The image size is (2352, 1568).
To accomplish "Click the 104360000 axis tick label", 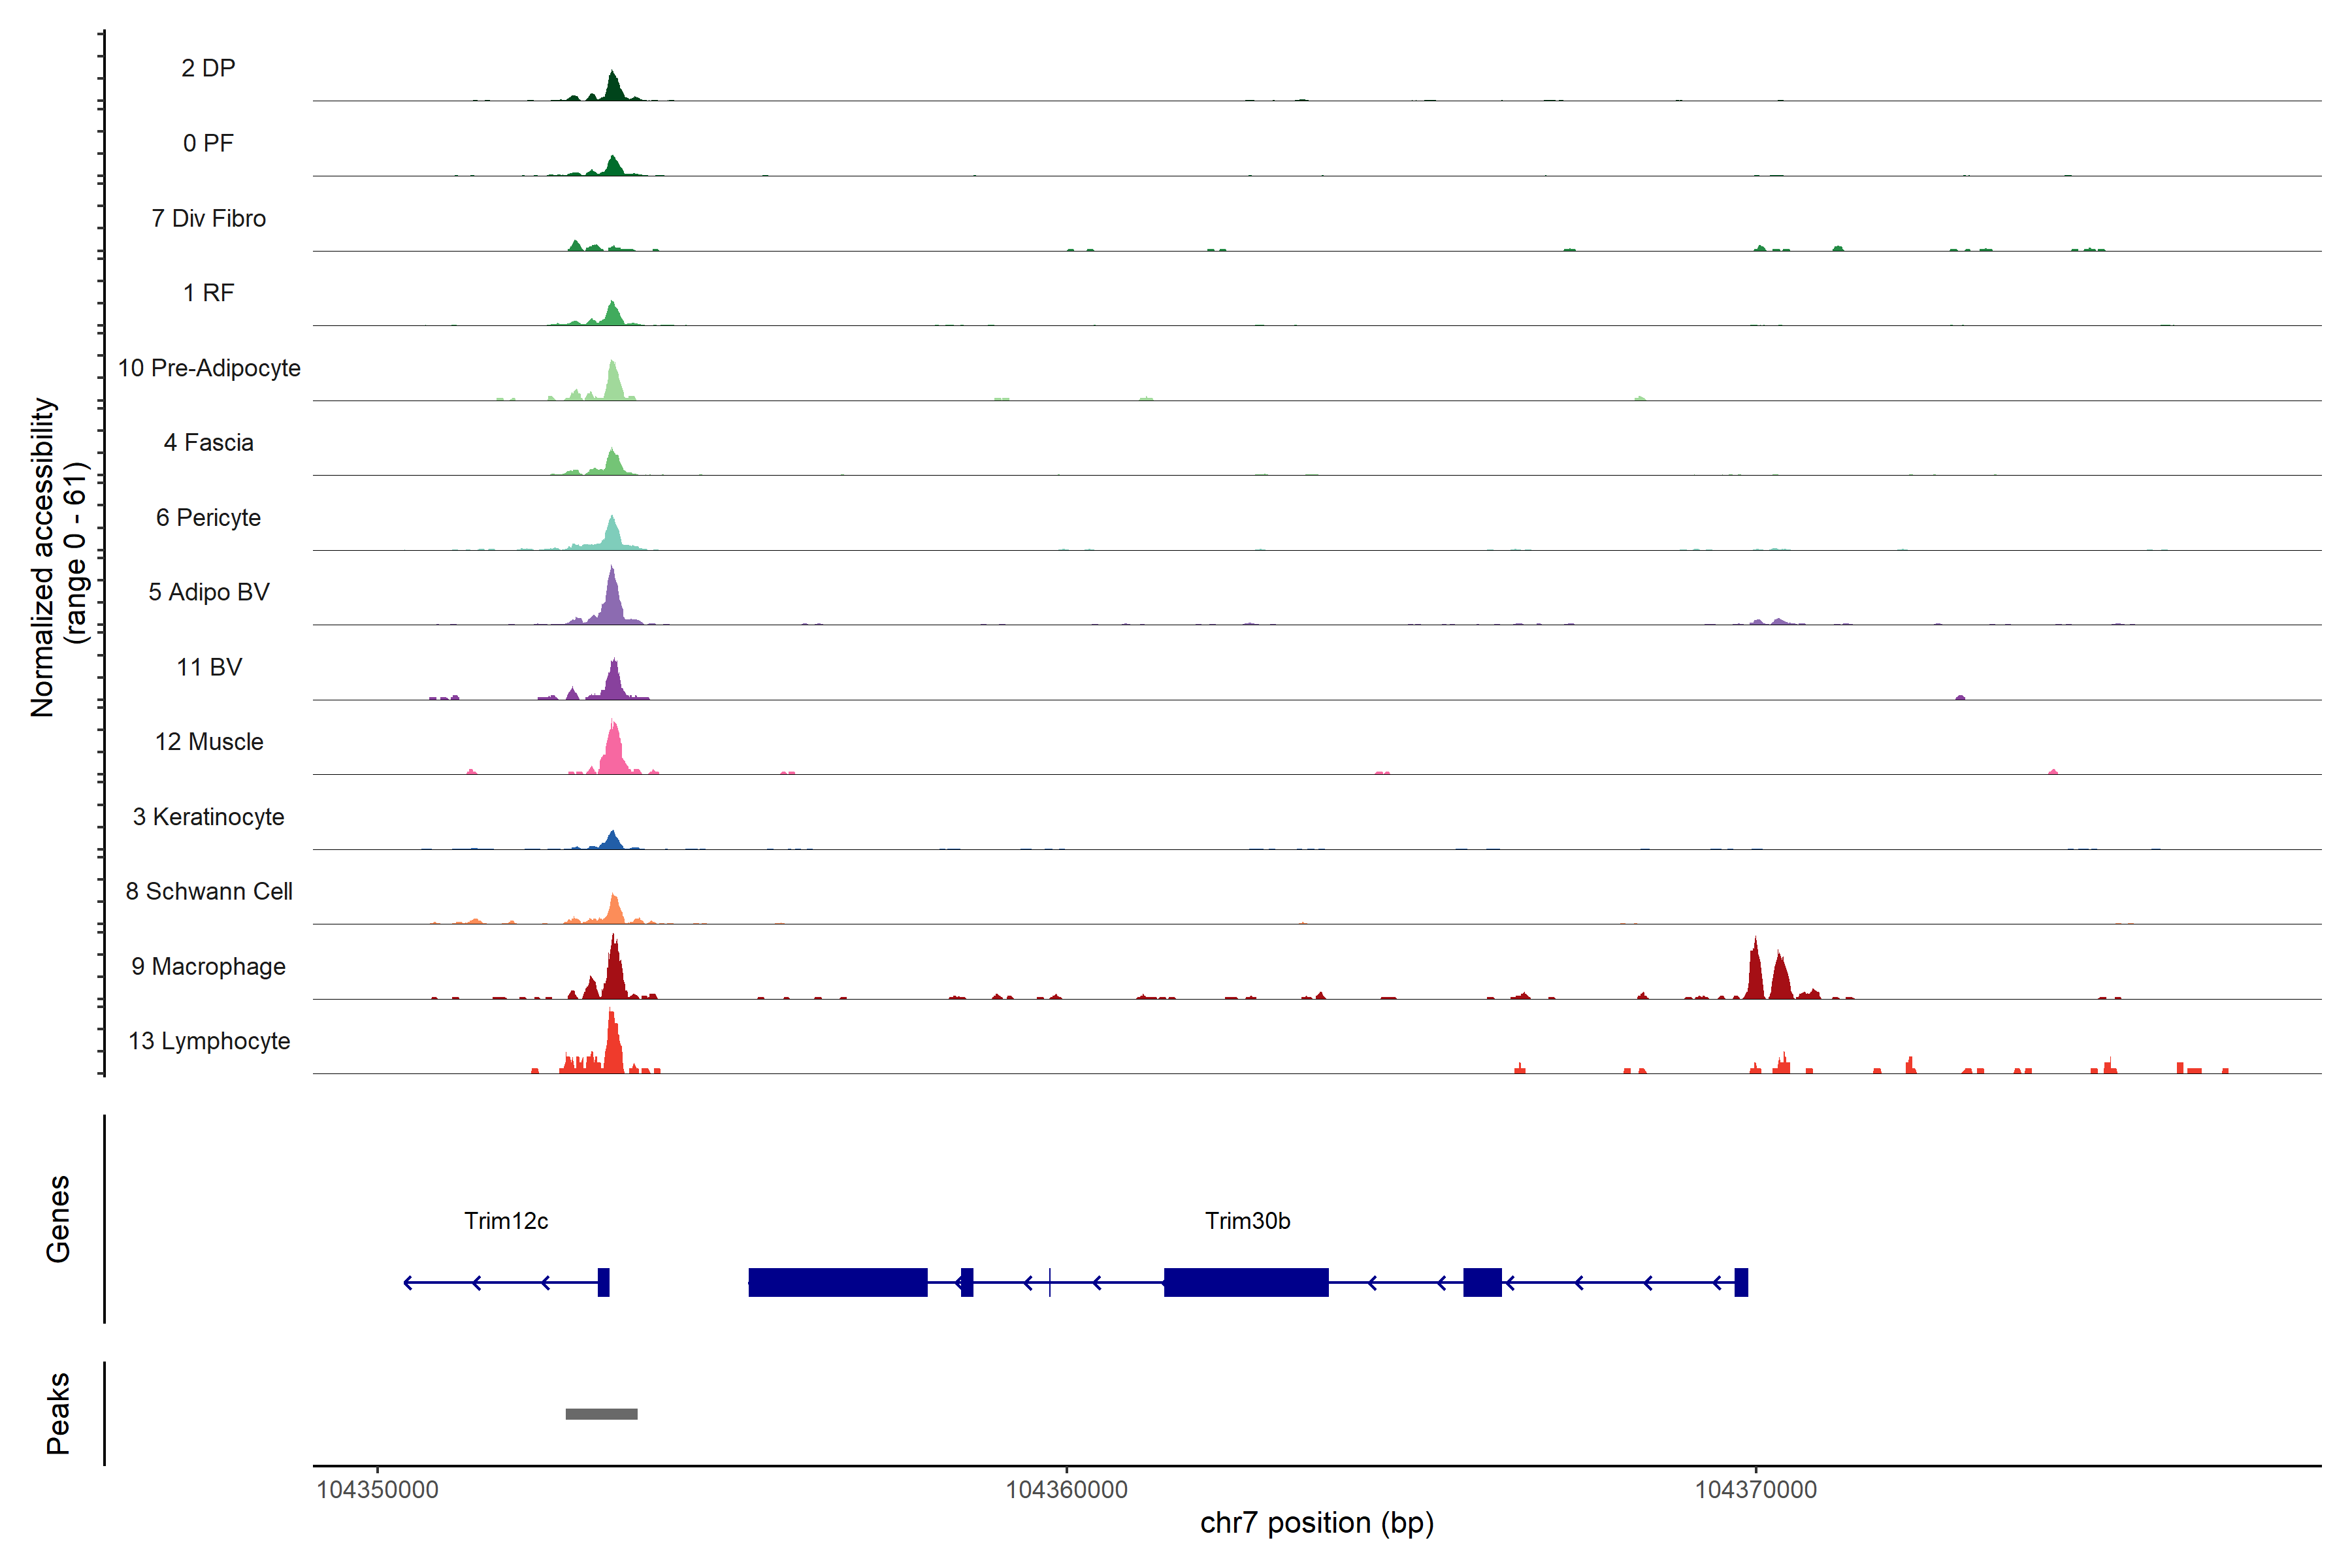I will coord(1066,1490).
